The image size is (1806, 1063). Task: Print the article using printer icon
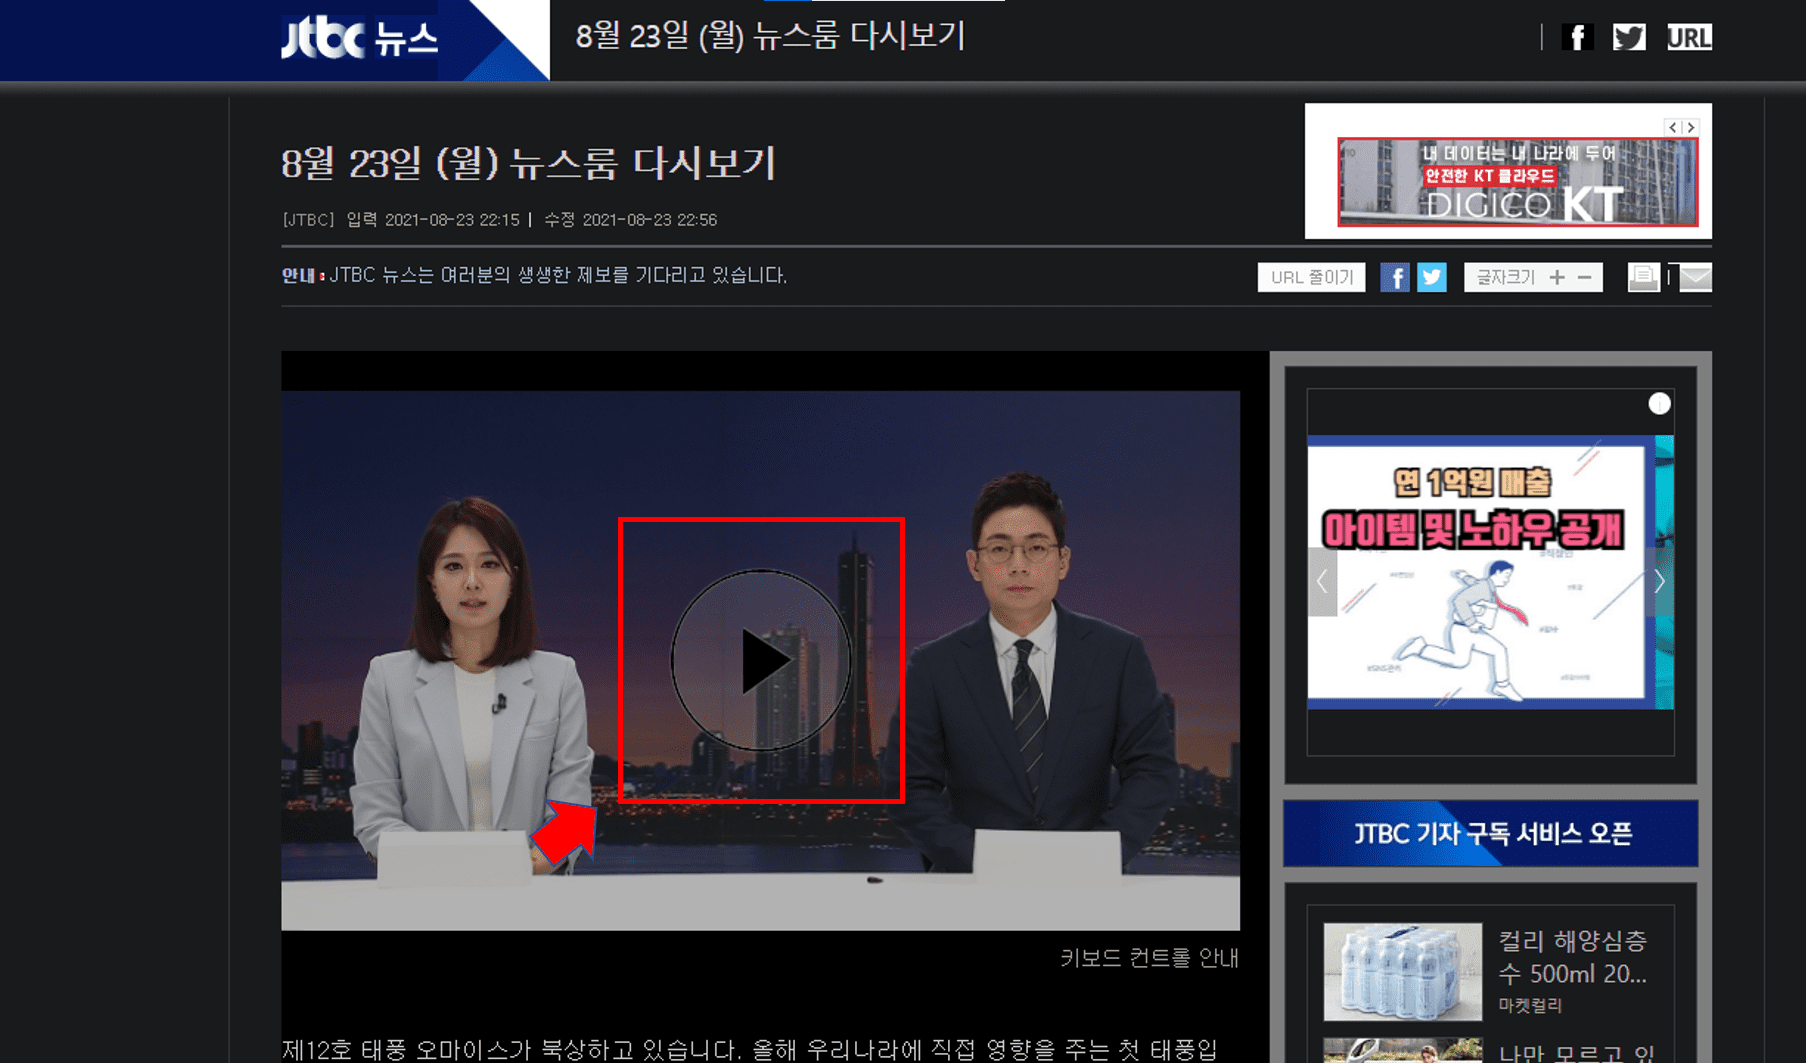click(1643, 277)
